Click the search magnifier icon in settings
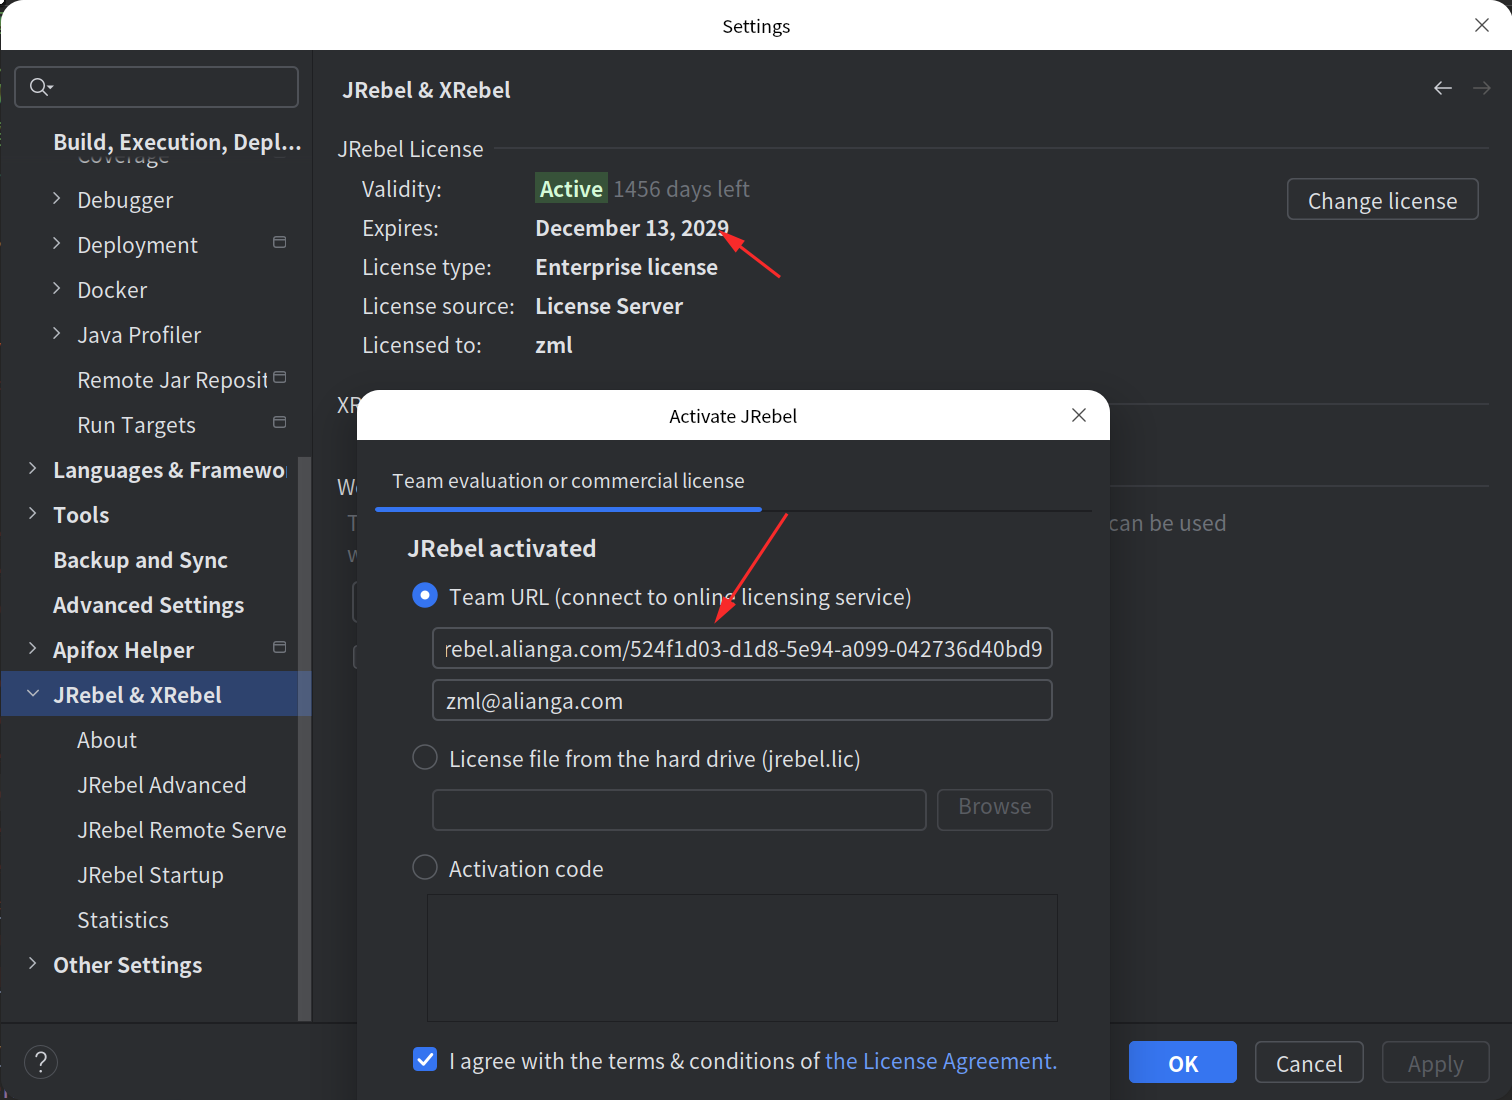This screenshot has width=1512, height=1100. tap(40, 87)
